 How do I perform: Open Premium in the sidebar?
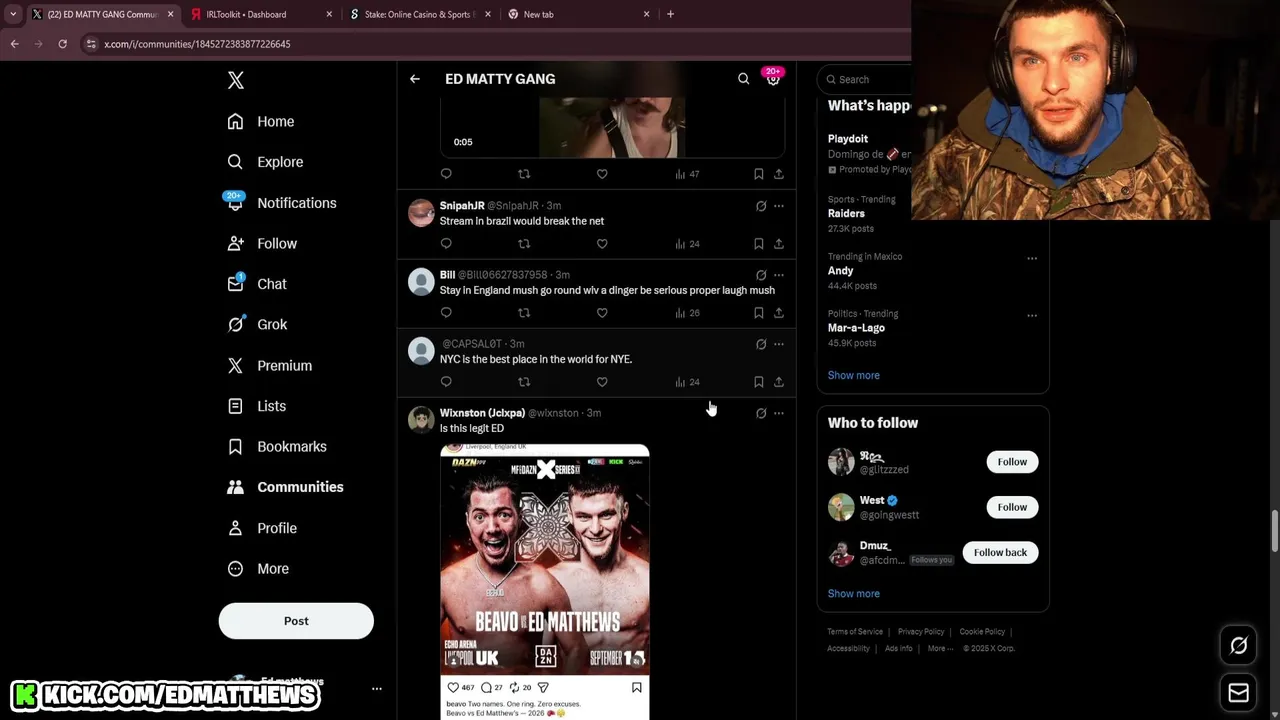pos(270,366)
